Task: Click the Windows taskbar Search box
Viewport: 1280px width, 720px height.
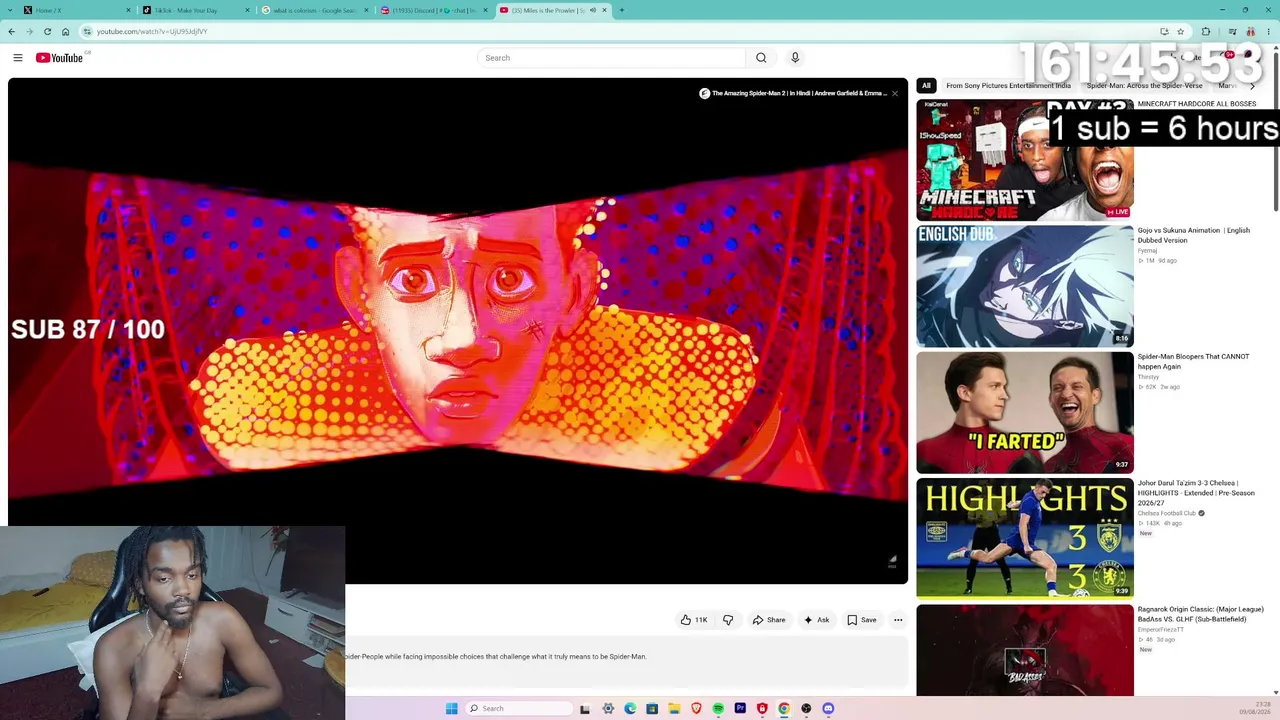Action: [517, 708]
